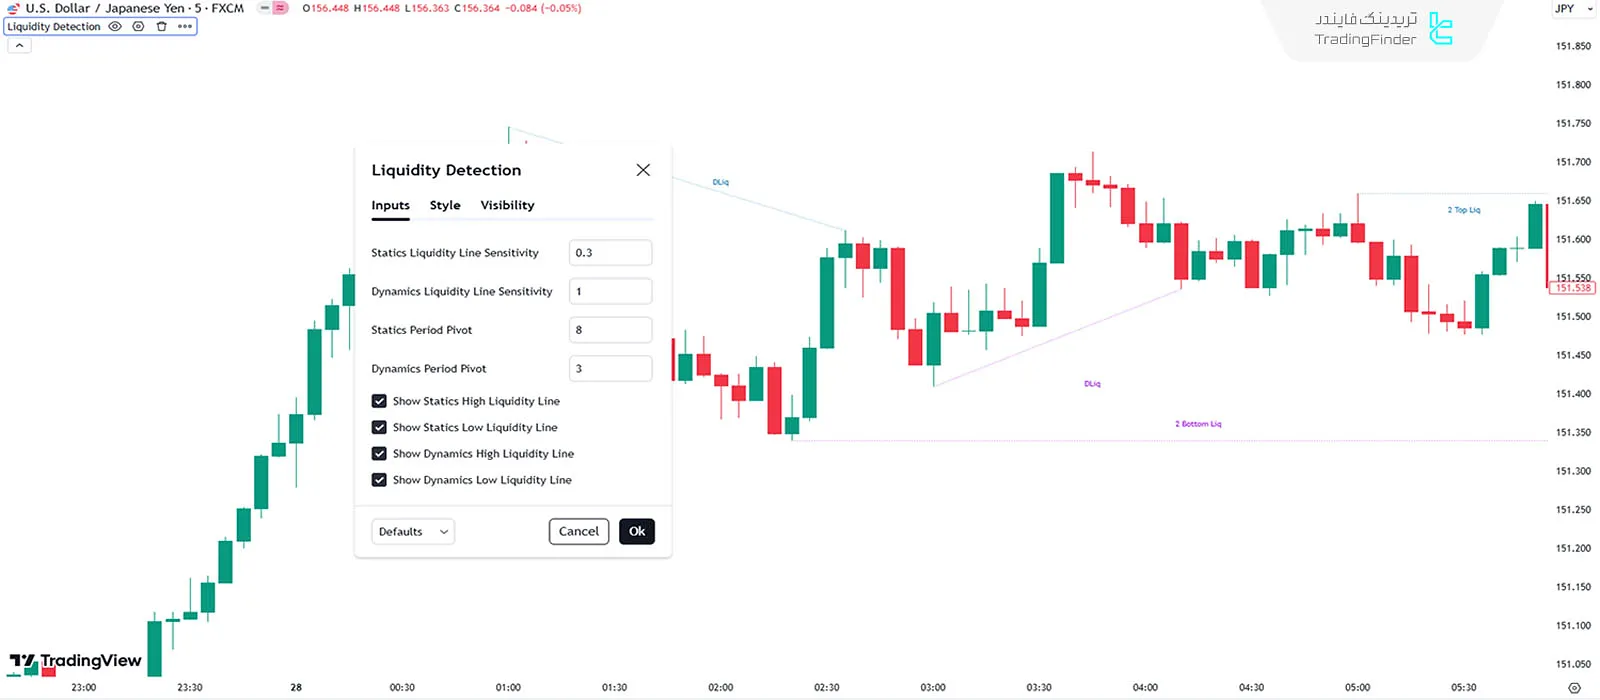Image resolution: width=1600 pixels, height=700 pixels.
Task: Click the Statics Period Pivot input field
Action: tap(610, 330)
